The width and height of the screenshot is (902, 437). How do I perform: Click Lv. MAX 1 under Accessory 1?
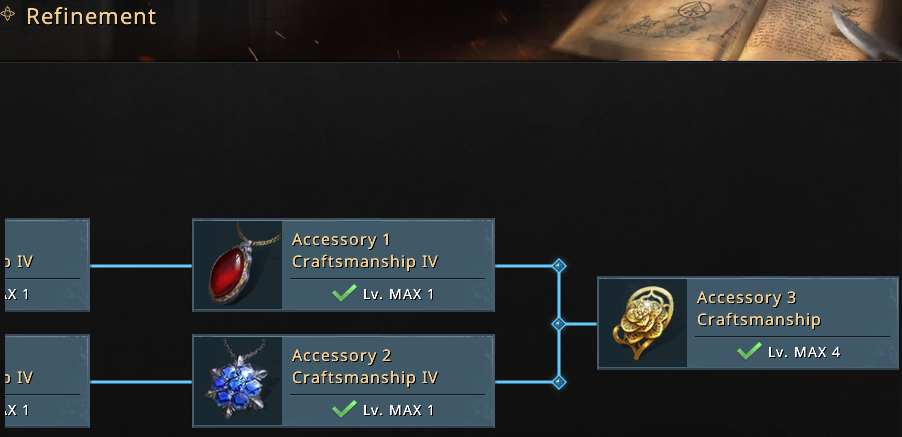pos(399,294)
